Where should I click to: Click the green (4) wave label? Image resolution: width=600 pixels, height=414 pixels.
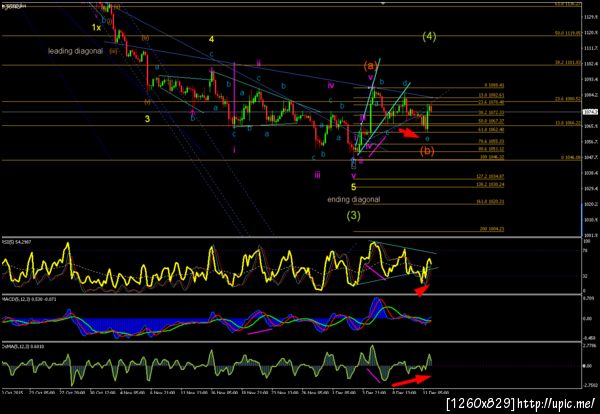429,37
